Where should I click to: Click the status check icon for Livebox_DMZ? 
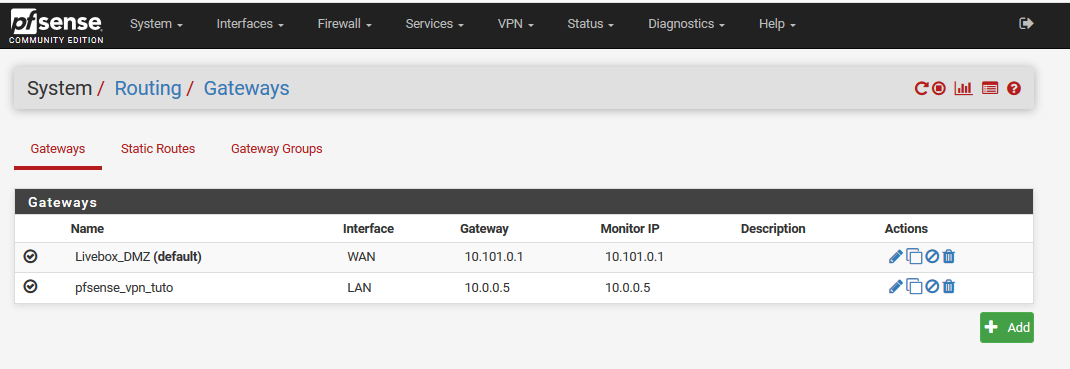tap(30, 256)
